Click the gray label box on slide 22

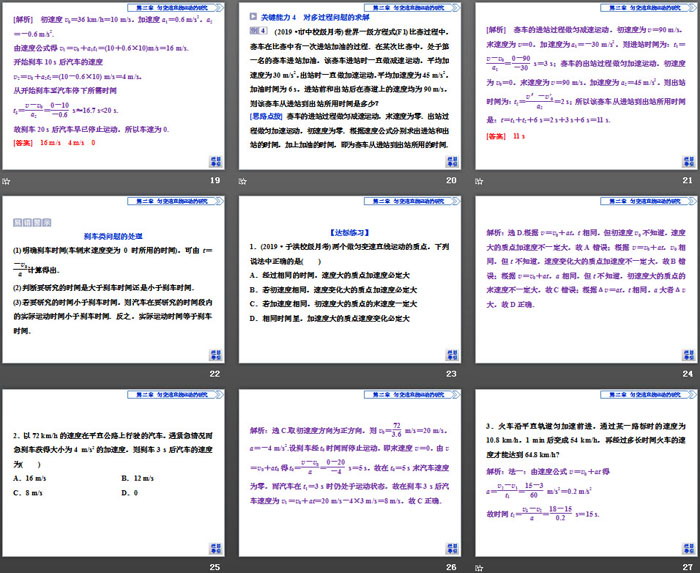tap(32, 222)
